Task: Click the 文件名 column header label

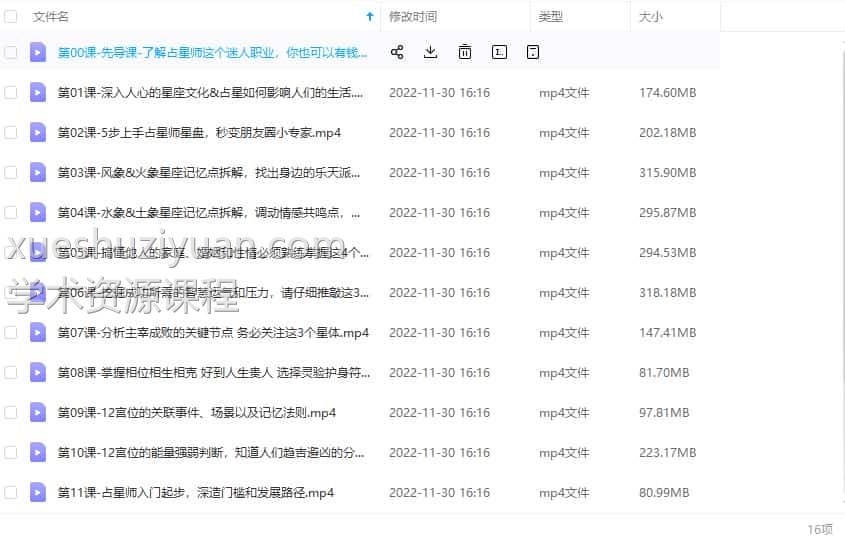Action: (51, 17)
